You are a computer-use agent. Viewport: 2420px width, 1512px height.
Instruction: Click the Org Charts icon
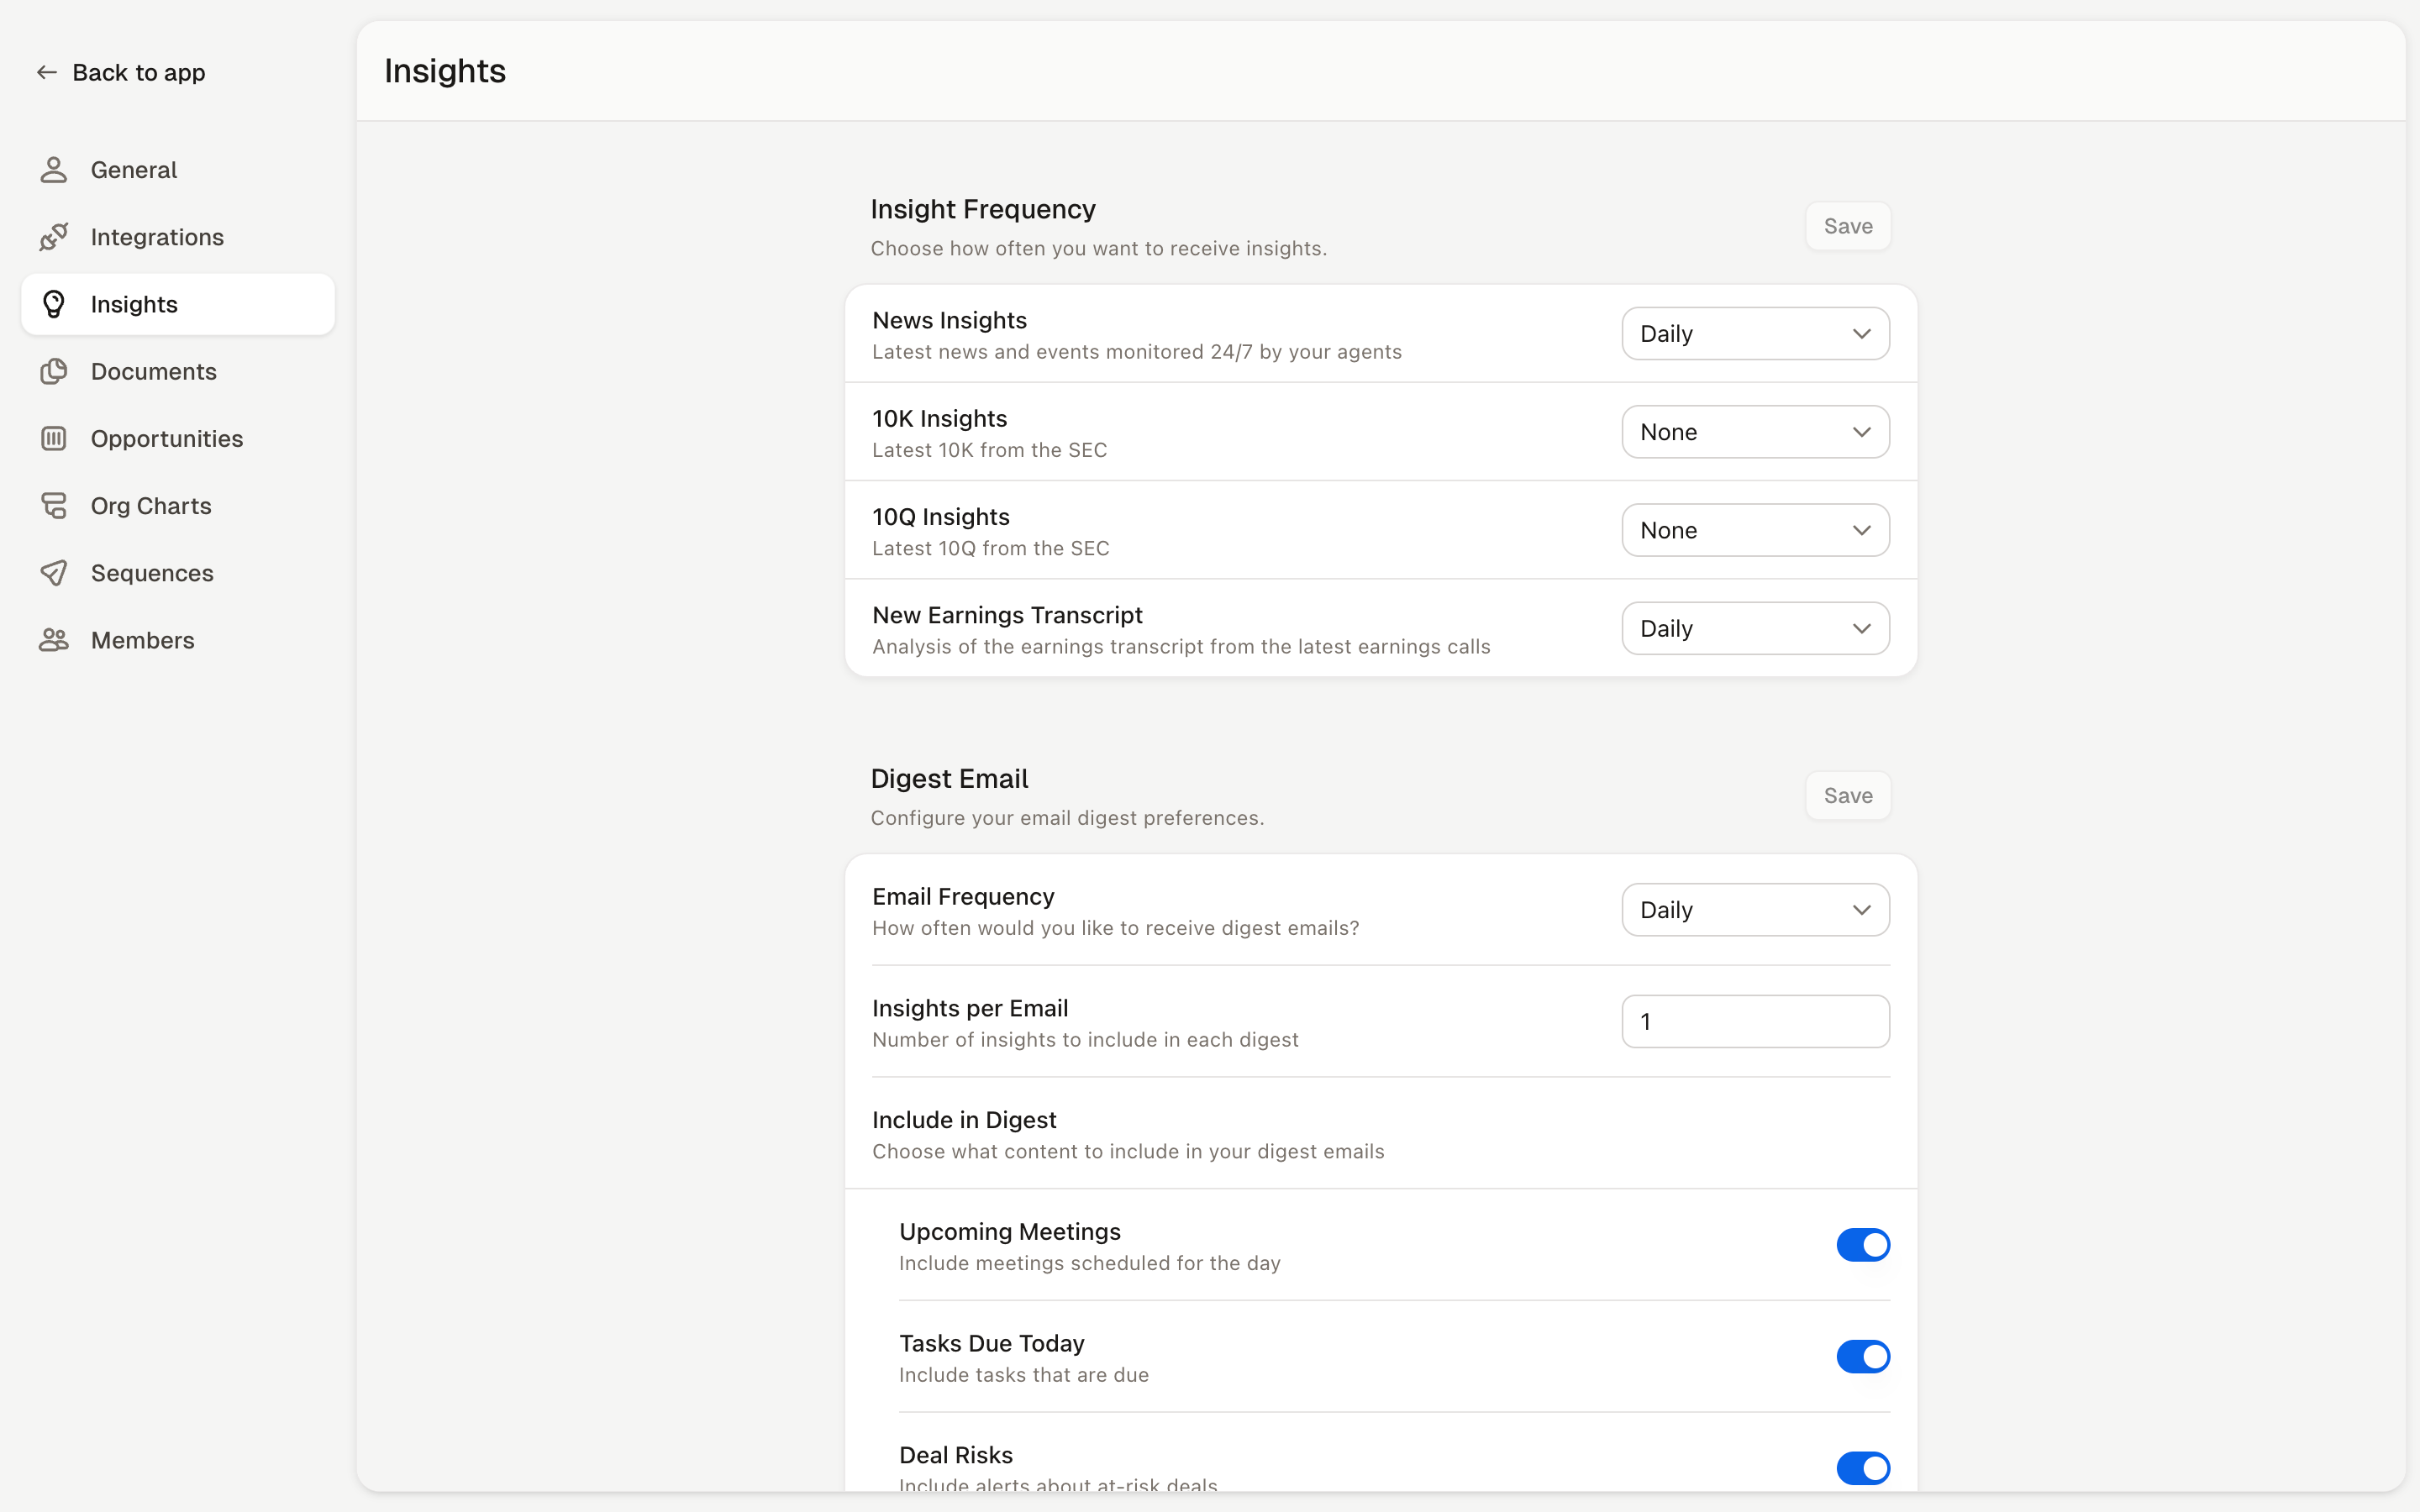point(54,506)
